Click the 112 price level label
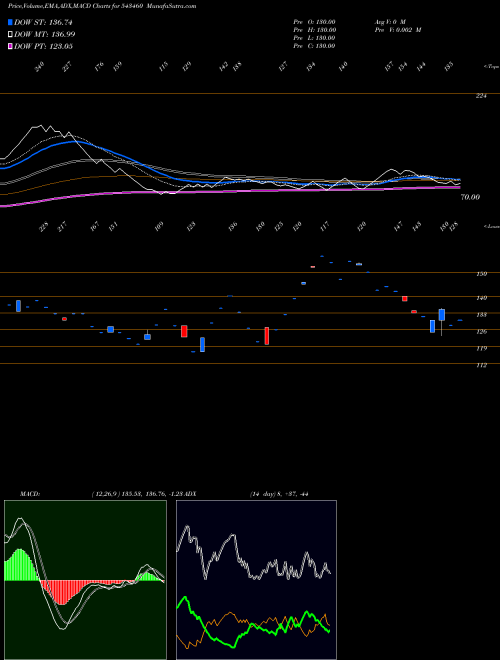Screen dimensions: 500x660 481,365
